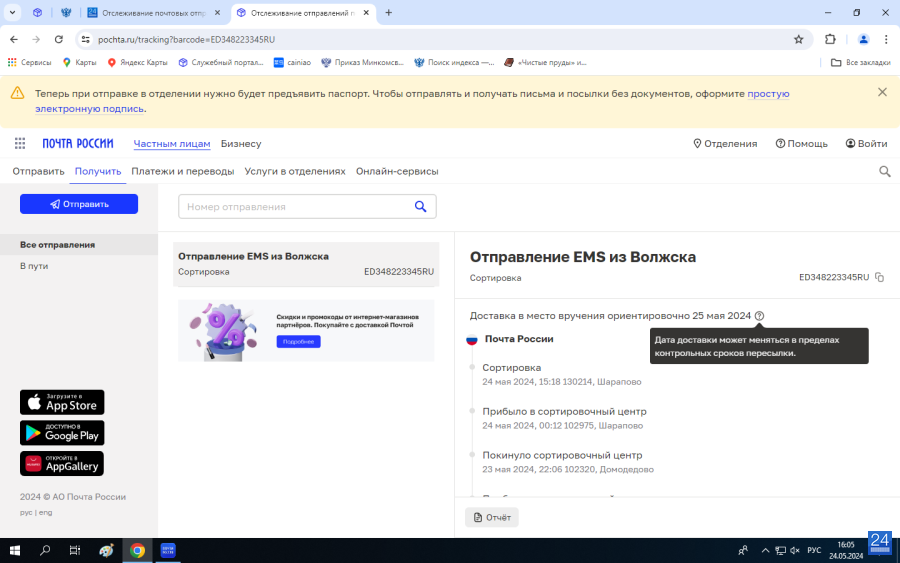Screen dimensions: 900x563
Task: Click Подробнее on the discounts banner
Action: tap(298, 341)
